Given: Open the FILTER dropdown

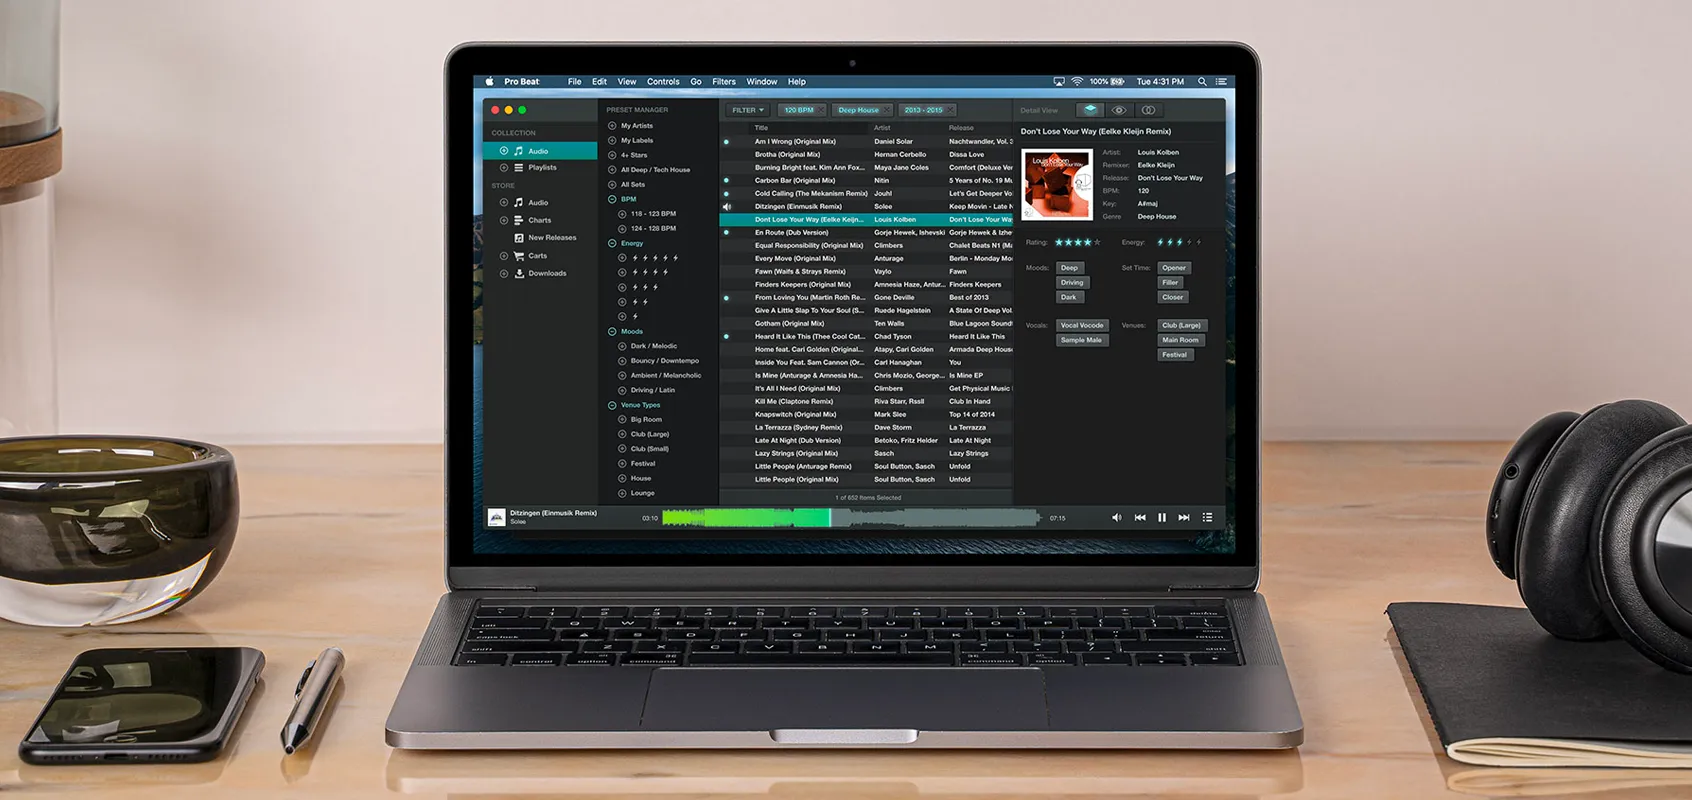Looking at the screenshot, I should click(747, 110).
